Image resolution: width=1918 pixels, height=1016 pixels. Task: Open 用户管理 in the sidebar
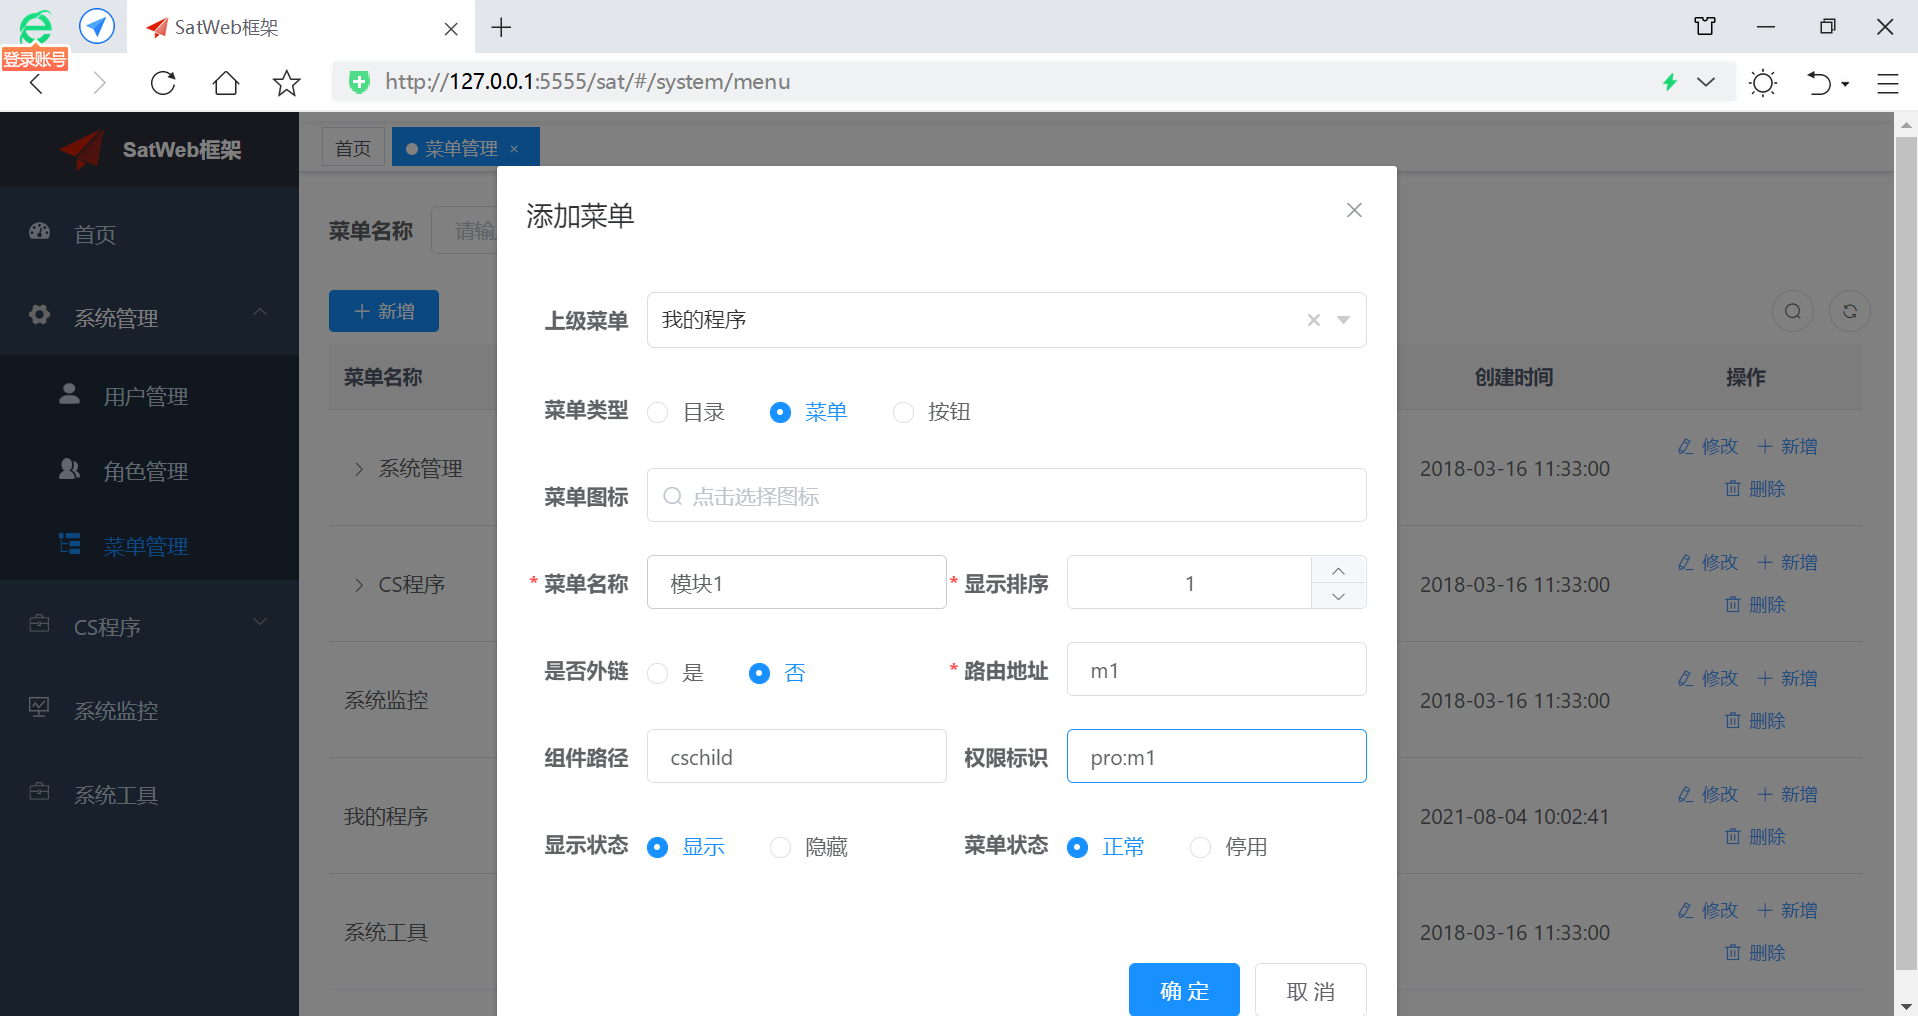(x=149, y=396)
